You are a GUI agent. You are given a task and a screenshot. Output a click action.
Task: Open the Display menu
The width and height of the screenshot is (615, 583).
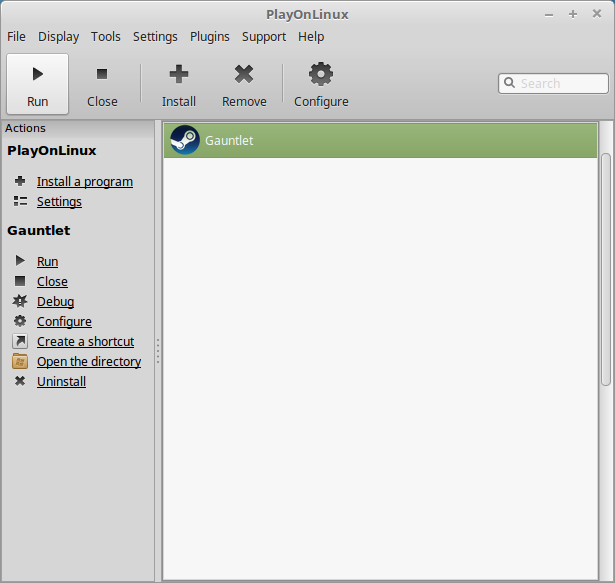pos(58,36)
